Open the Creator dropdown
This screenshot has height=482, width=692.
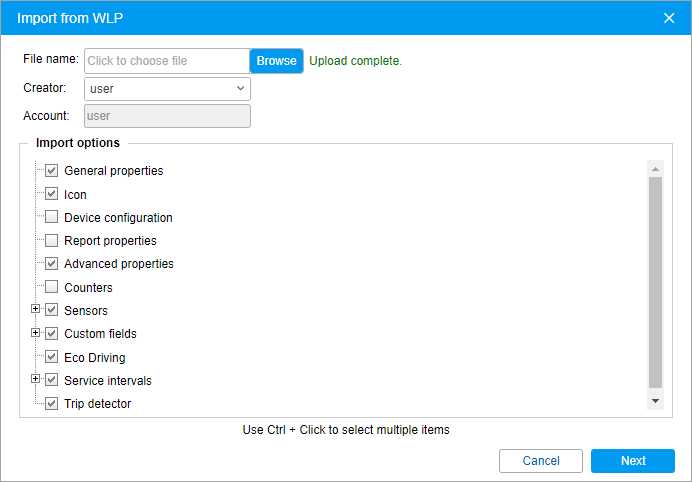(x=167, y=89)
